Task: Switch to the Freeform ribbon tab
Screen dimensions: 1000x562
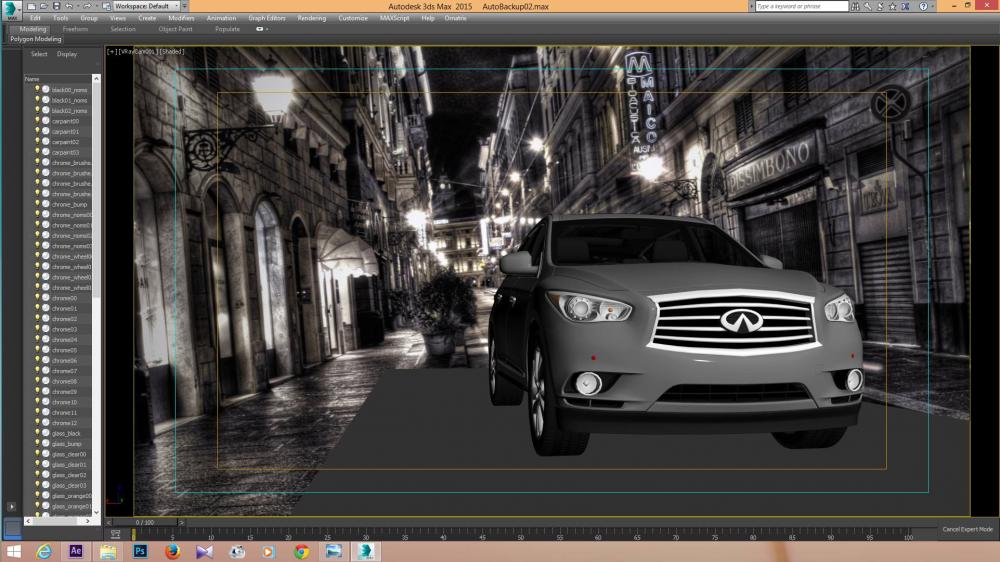Action: (x=75, y=29)
